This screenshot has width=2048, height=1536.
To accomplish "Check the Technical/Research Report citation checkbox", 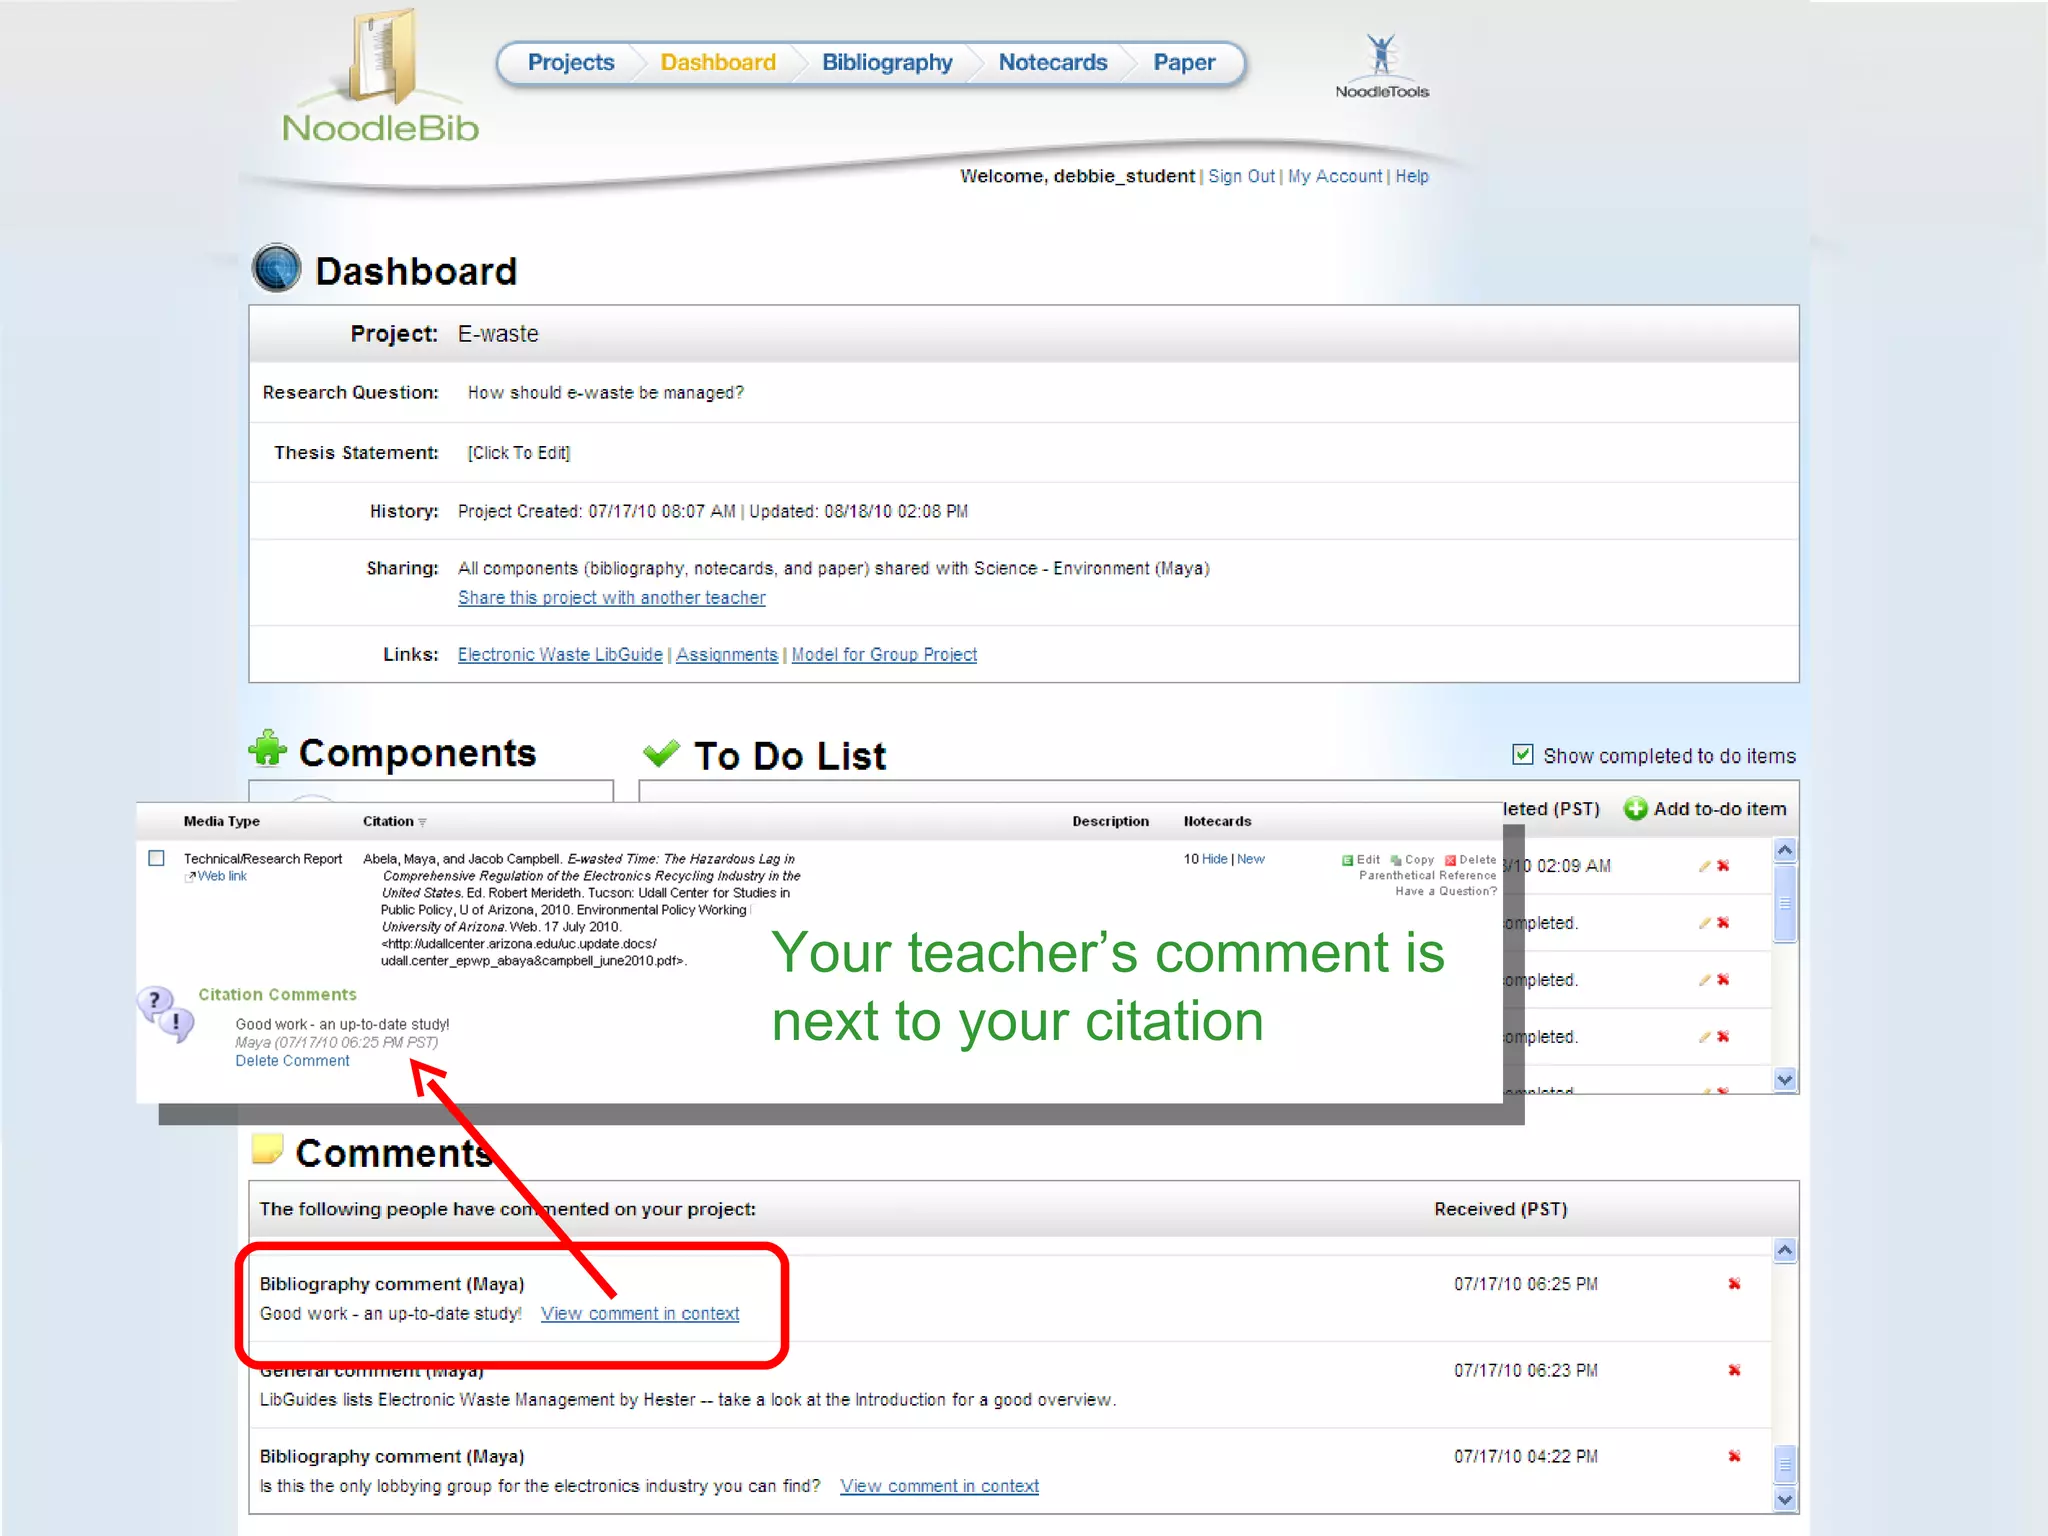I will click(156, 858).
